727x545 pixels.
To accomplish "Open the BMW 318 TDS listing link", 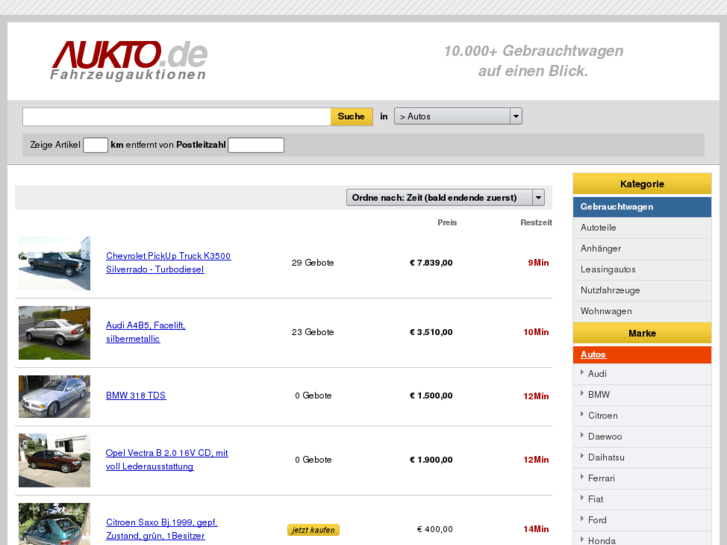I will coord(136,396).
